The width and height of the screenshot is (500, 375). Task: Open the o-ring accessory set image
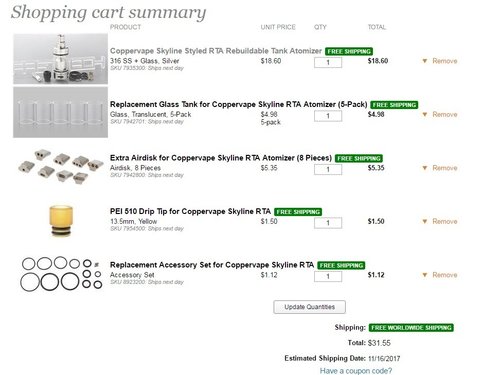tap(61, 274)
